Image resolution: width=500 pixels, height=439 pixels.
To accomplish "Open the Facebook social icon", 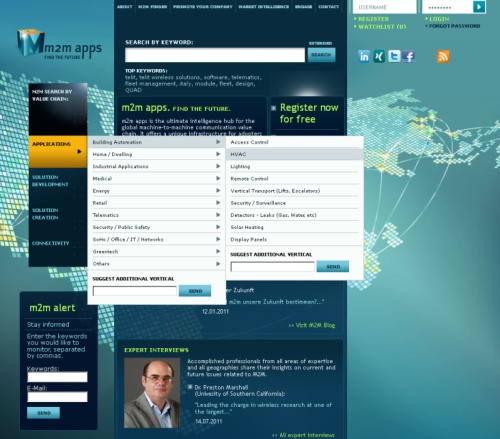I will click(409, 56).
